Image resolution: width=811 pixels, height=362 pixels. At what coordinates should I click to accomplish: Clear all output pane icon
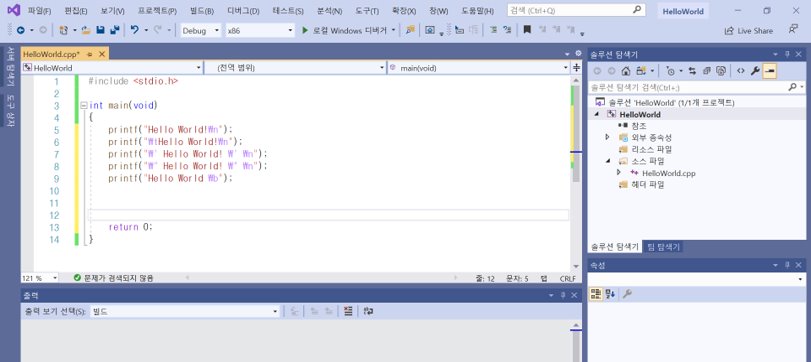coord(348,311)
